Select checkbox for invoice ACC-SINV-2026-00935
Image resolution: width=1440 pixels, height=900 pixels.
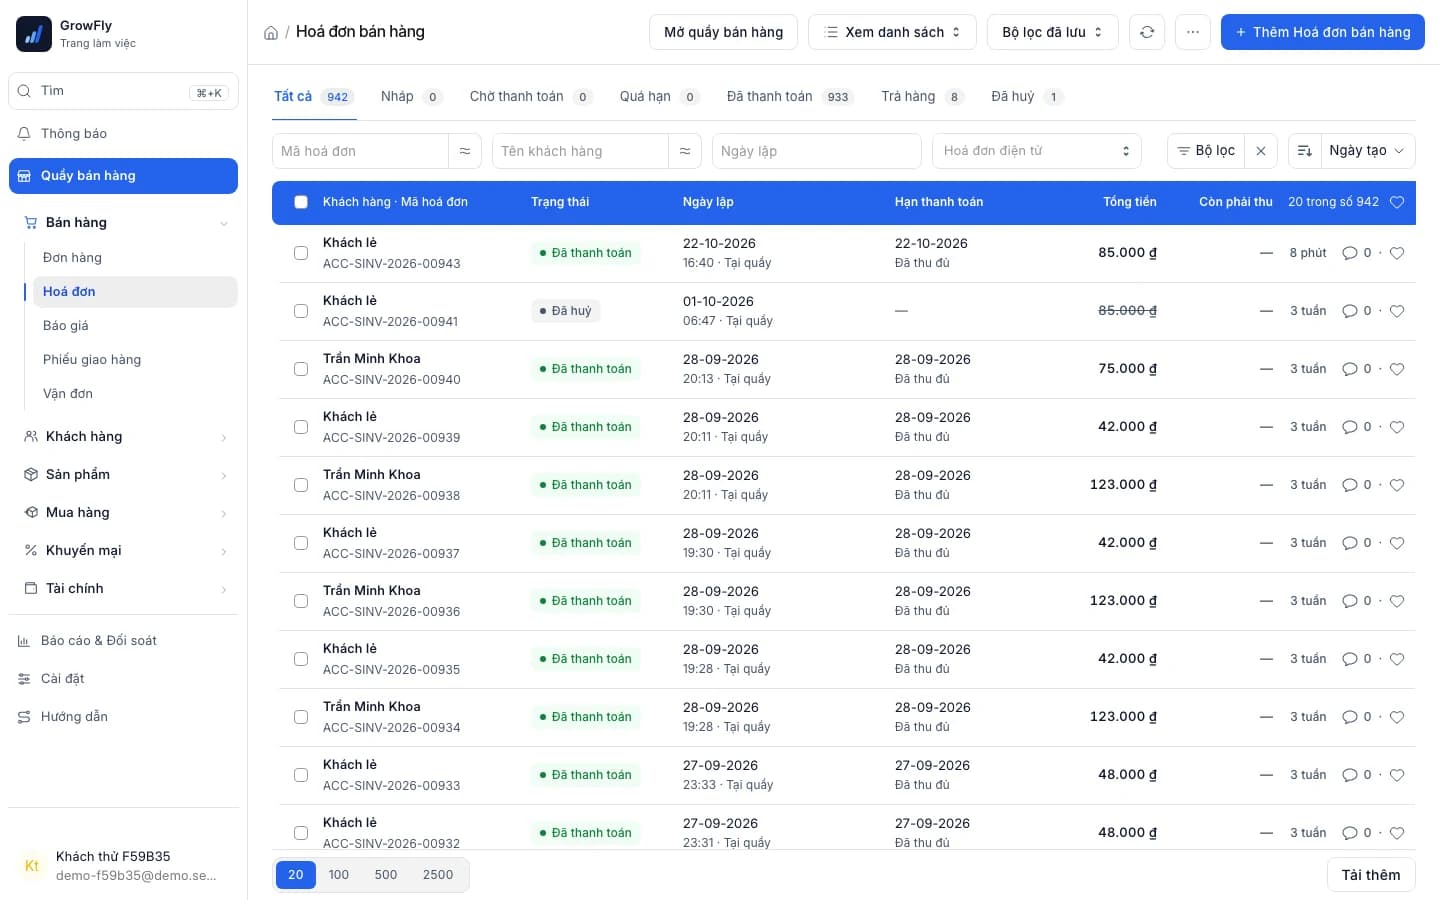(x=301, y=659)
